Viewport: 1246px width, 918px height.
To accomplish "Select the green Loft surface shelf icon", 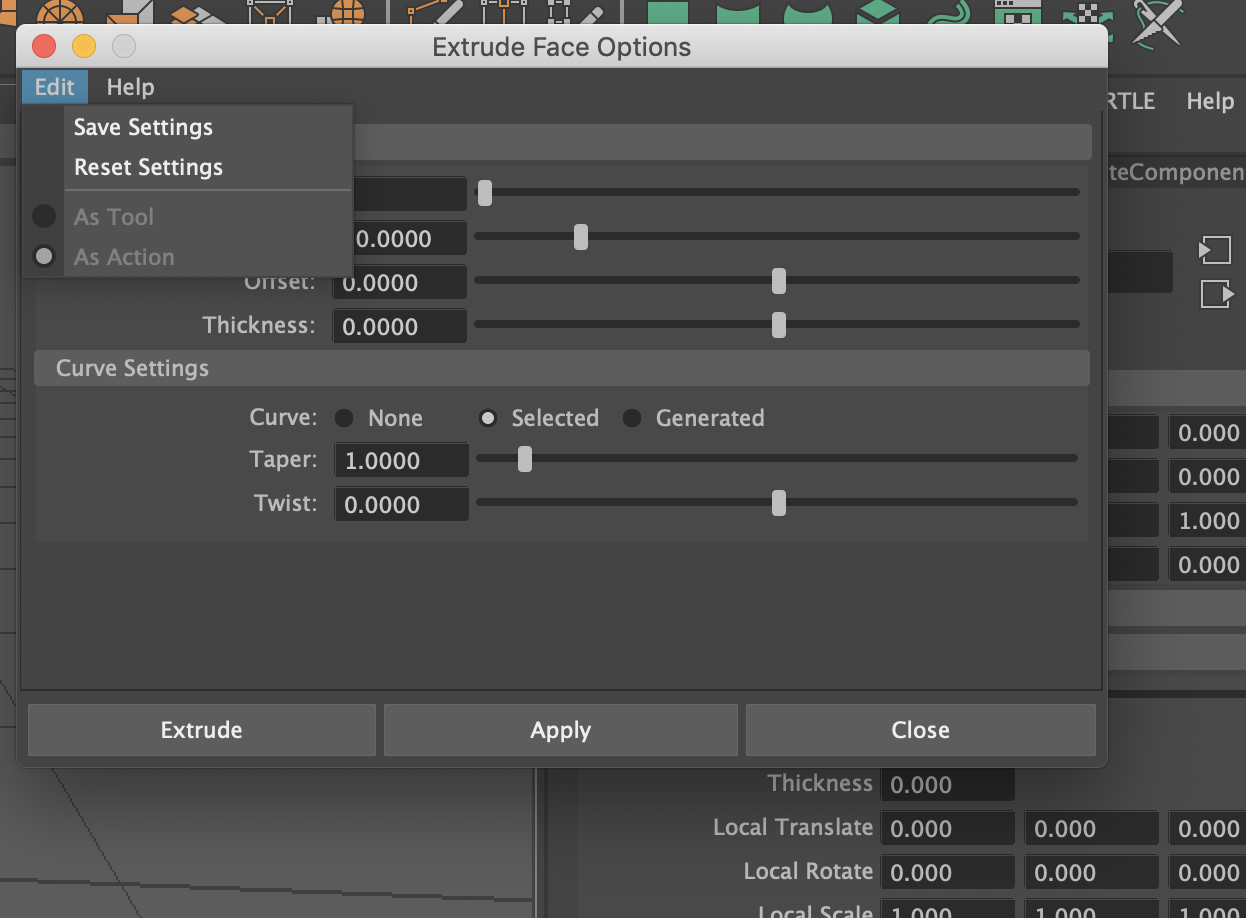I will [x=740, y=12].
